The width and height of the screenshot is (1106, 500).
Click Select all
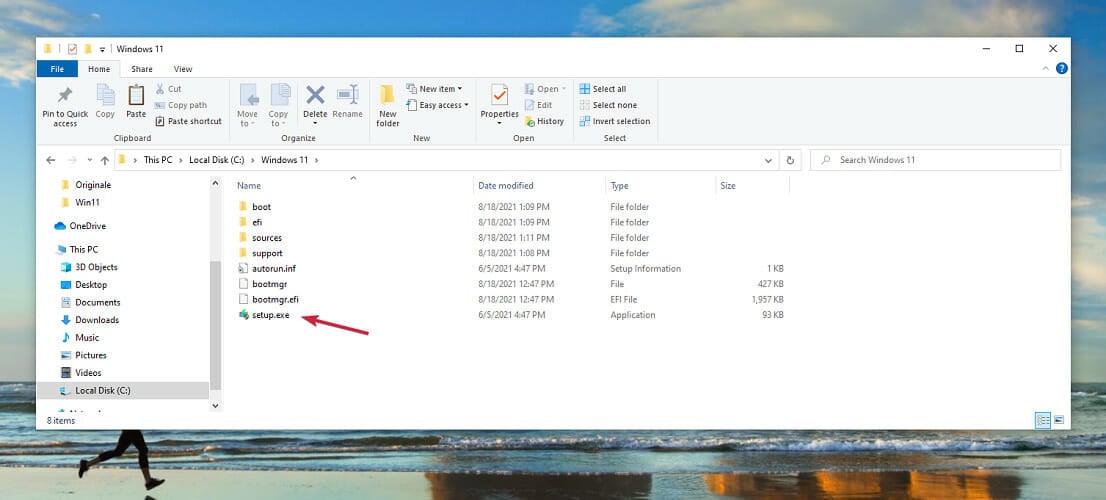tap(603, 89)
